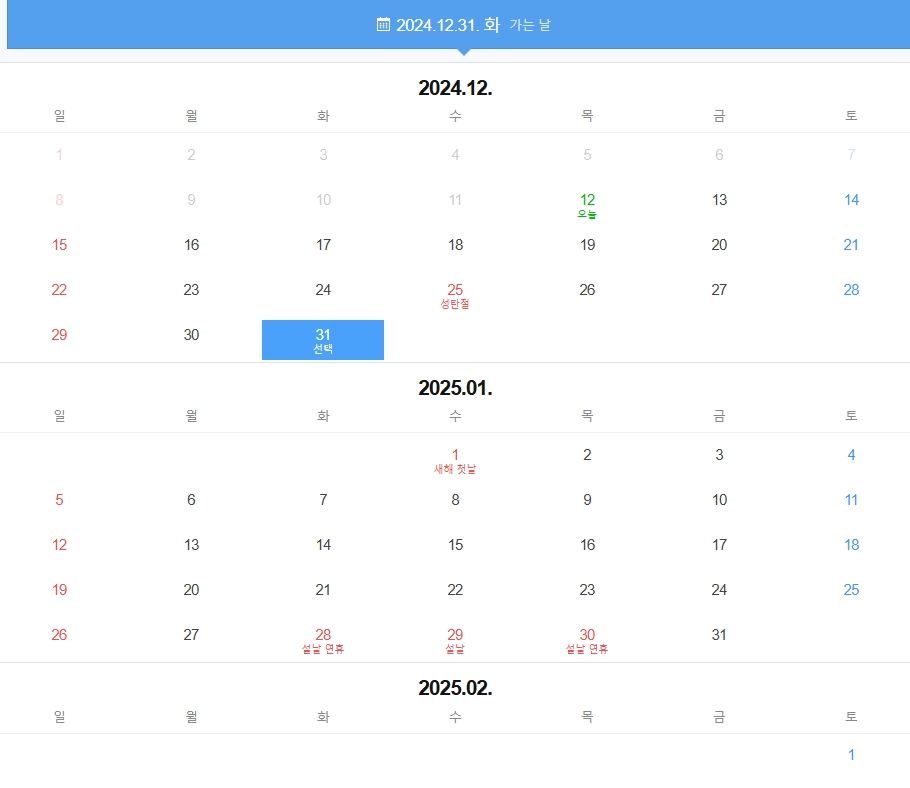Choose December 15, 2024
The height and width of the screenshot is (788, 910).
[x=59, y=245]
